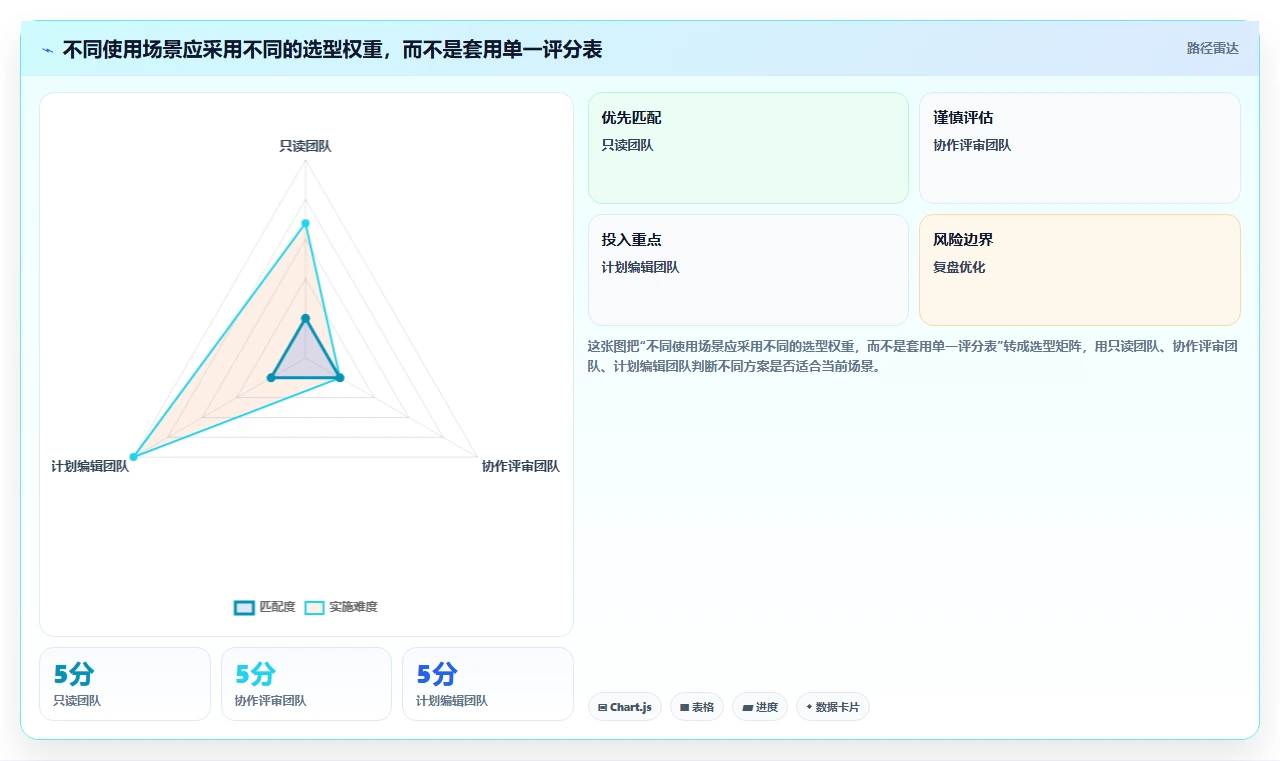
Task: Click the 数据卡片 chip icon
Action: pos(809,707)
